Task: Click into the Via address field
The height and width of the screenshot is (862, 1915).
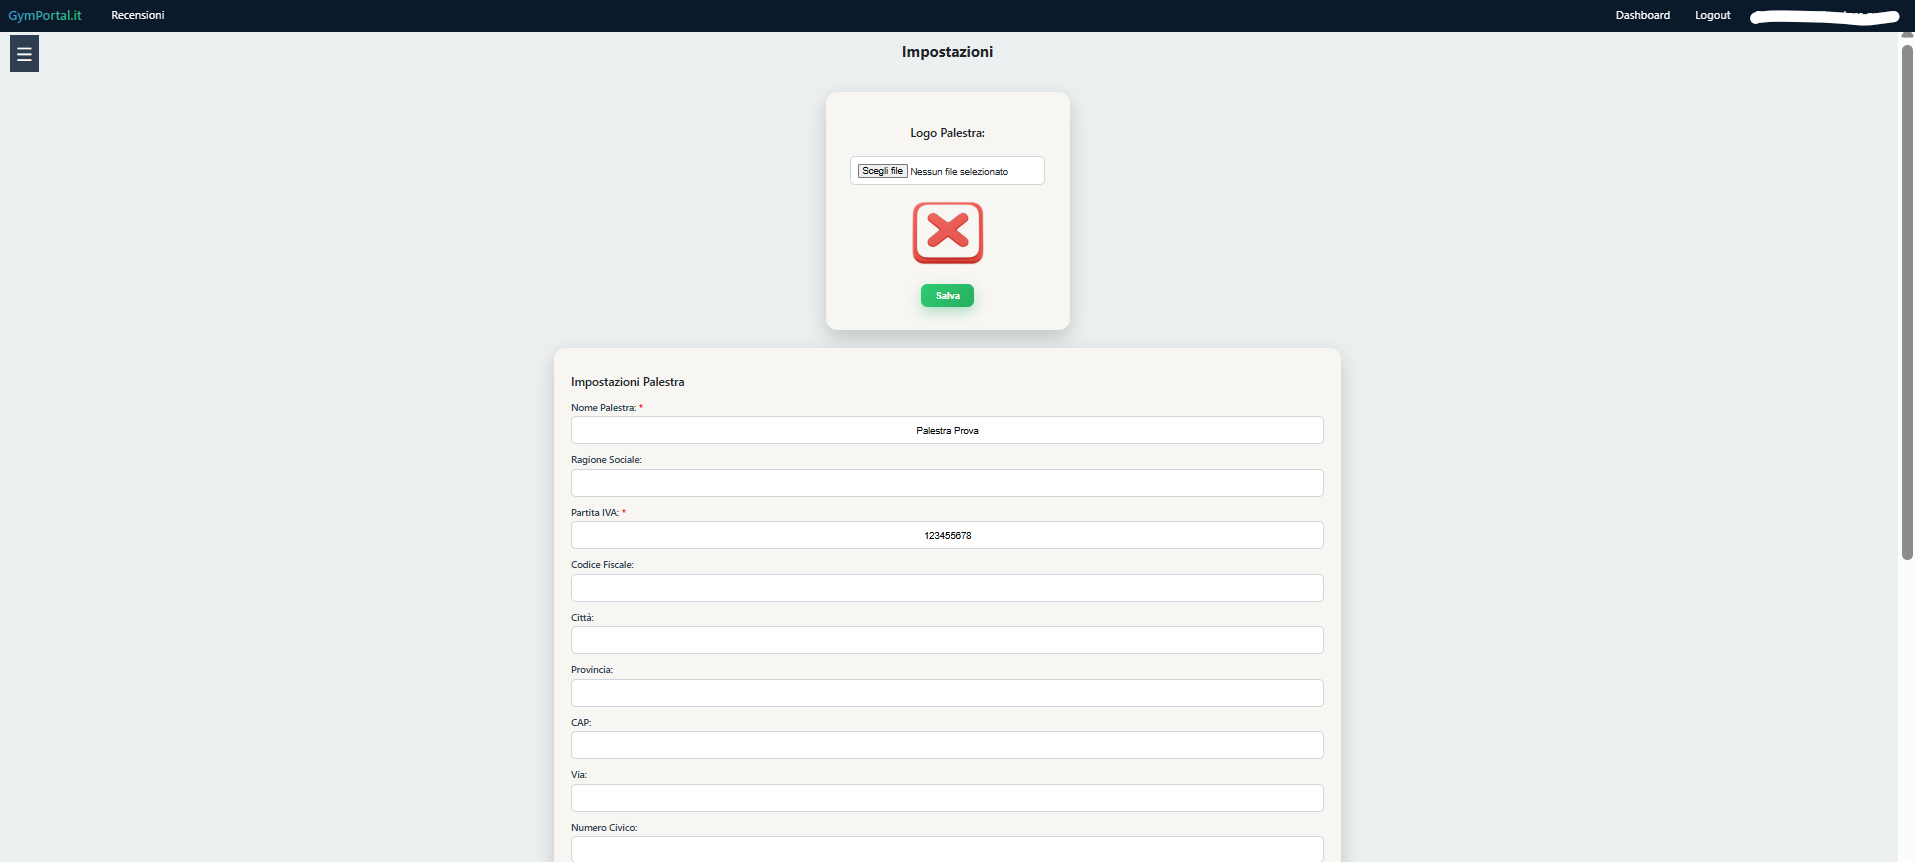Action: [x=947, y=798]
